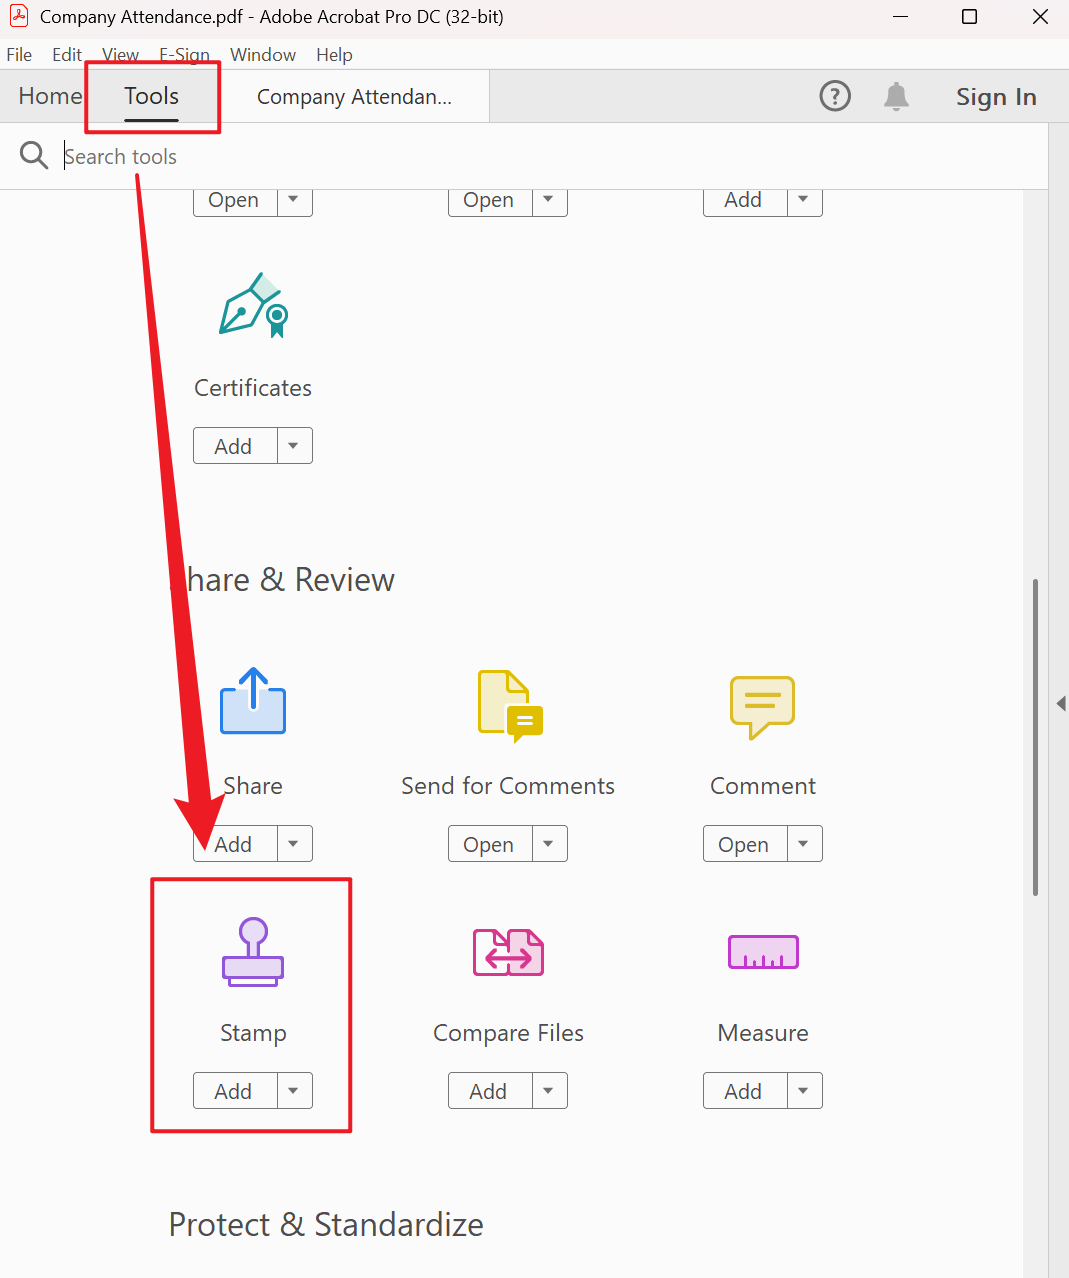Open the File menu
The width and height of the screenshot is (1069, 1278).
click(x=19, y=55)
